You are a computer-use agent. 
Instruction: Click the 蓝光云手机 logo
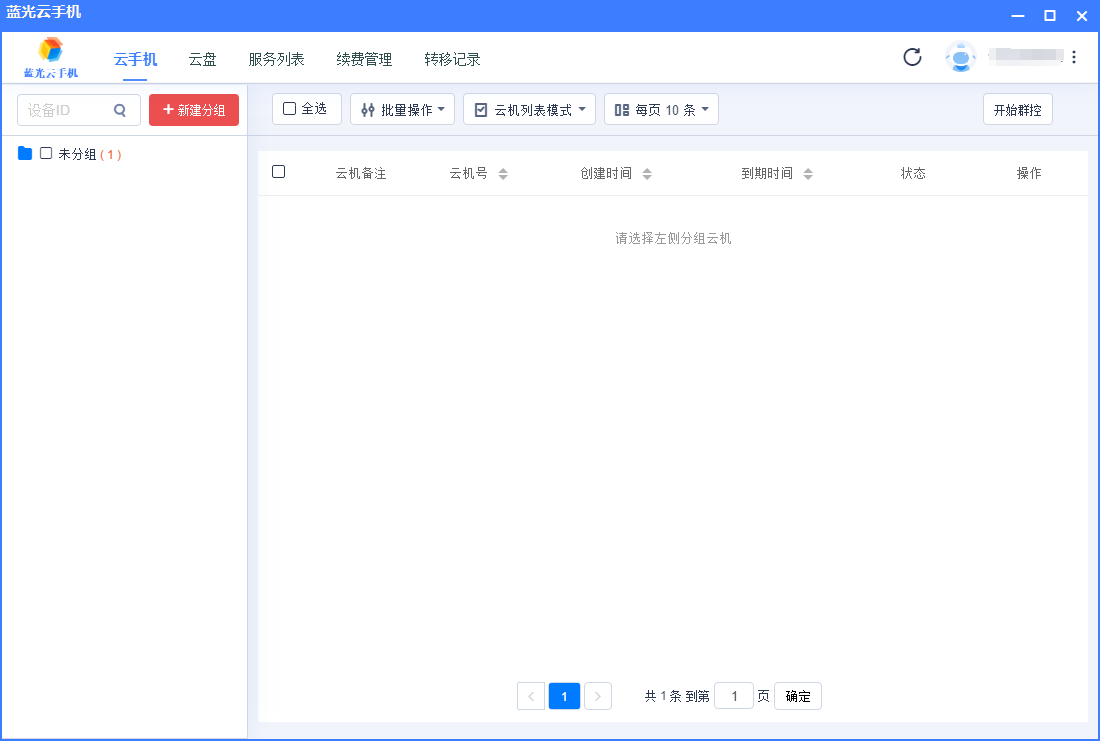coord(51,58)
